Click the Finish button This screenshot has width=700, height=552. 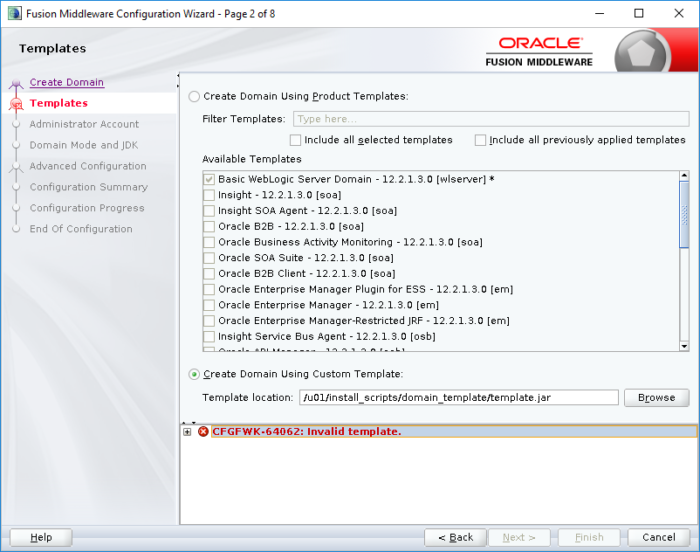pyautogui.click(x=589, y=537)
